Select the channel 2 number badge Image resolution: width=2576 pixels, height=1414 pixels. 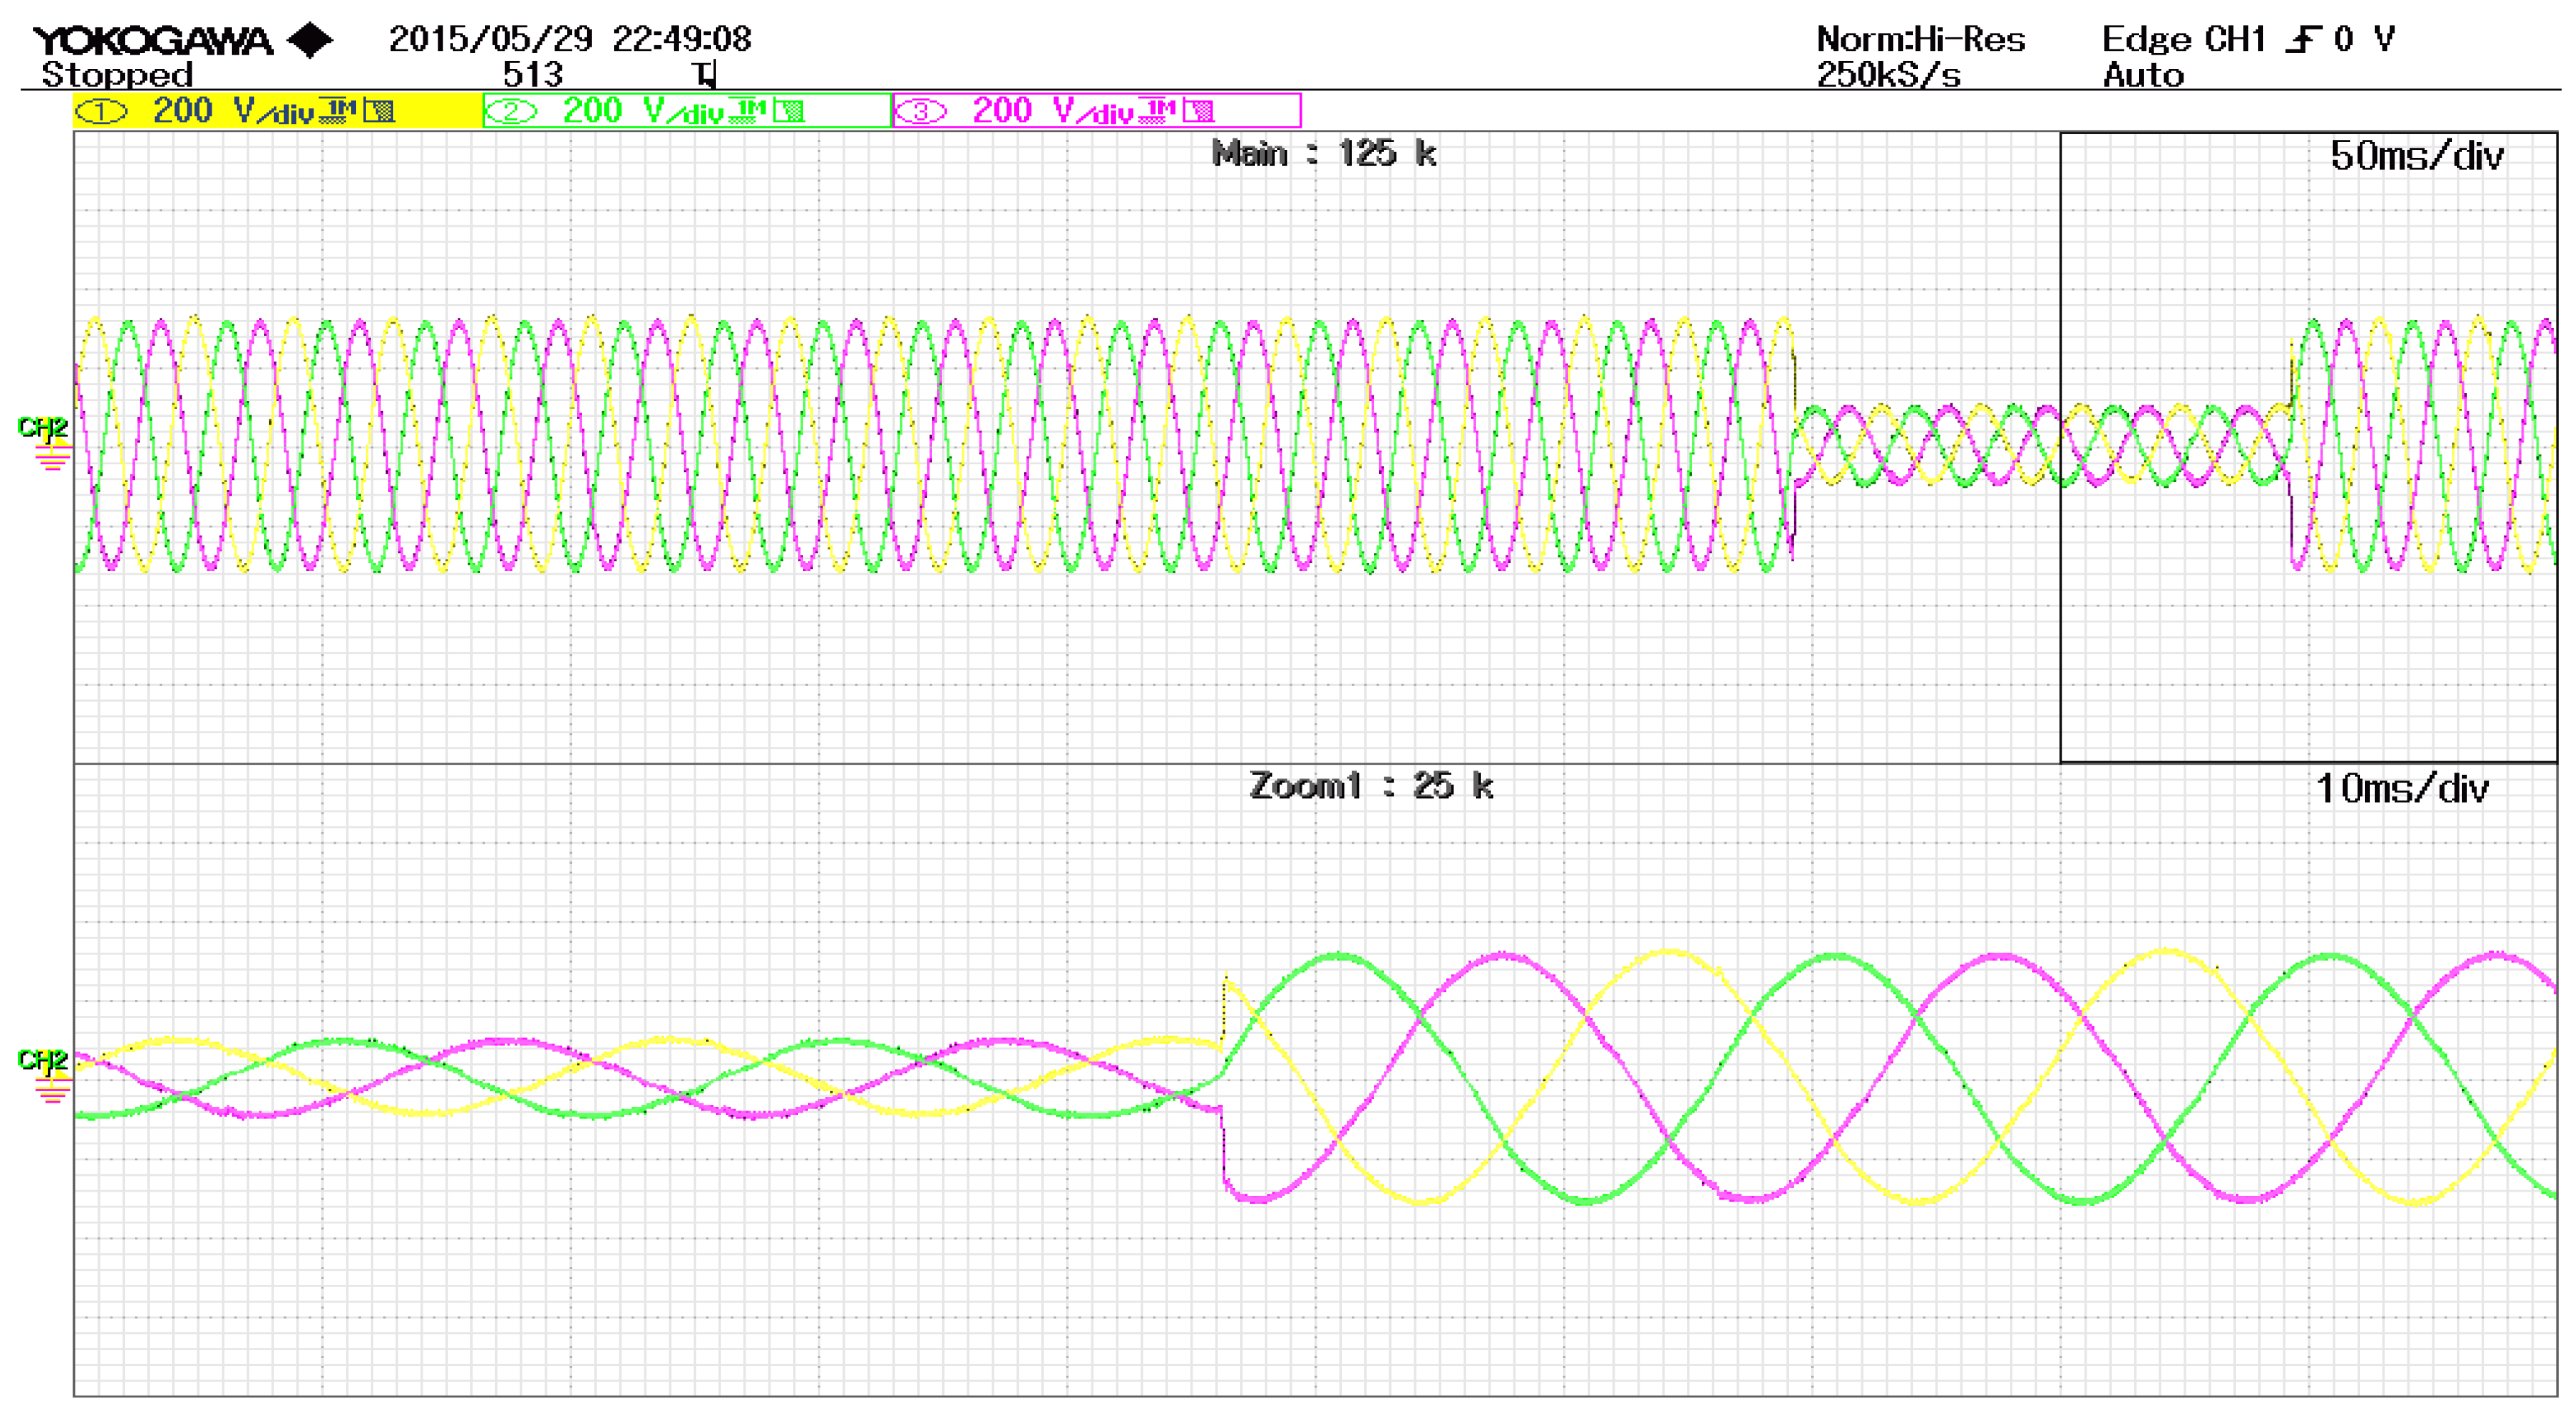pyautogui.click(x=511, y=112)
